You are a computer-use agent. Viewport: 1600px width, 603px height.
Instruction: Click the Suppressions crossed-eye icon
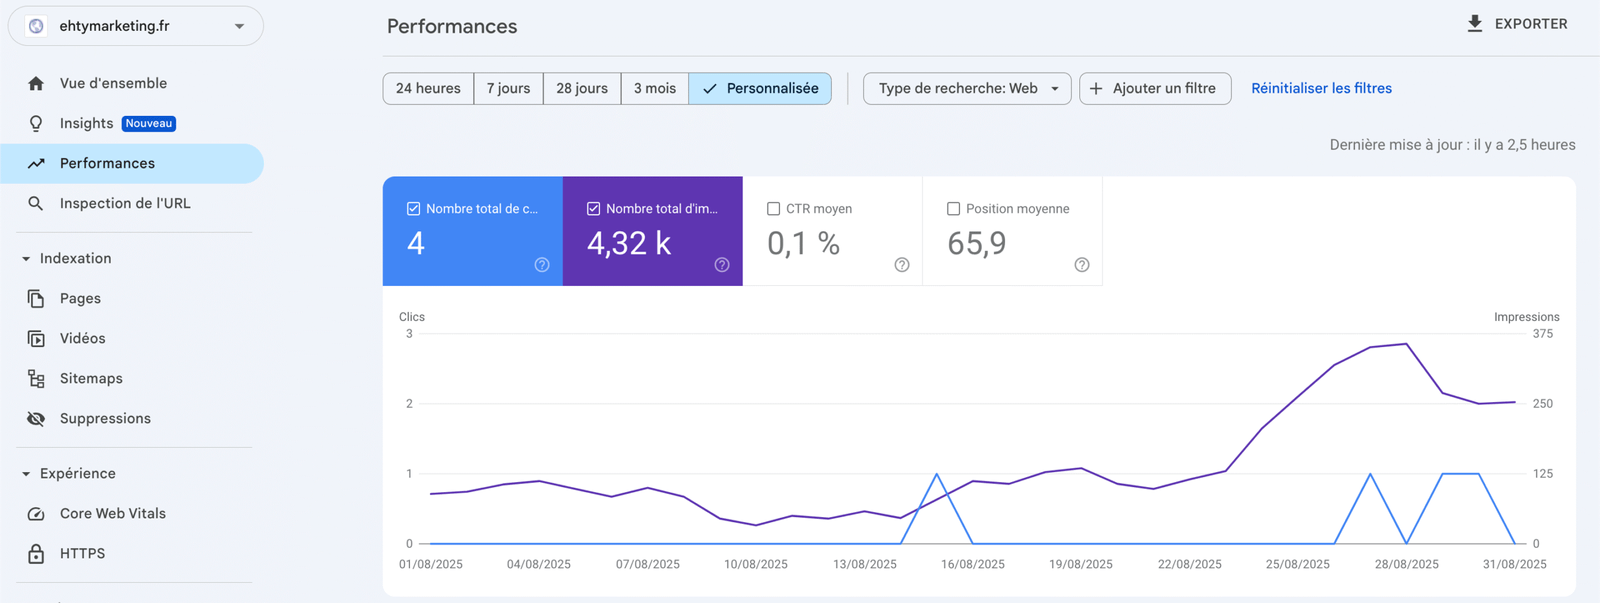tap(36, 418)
